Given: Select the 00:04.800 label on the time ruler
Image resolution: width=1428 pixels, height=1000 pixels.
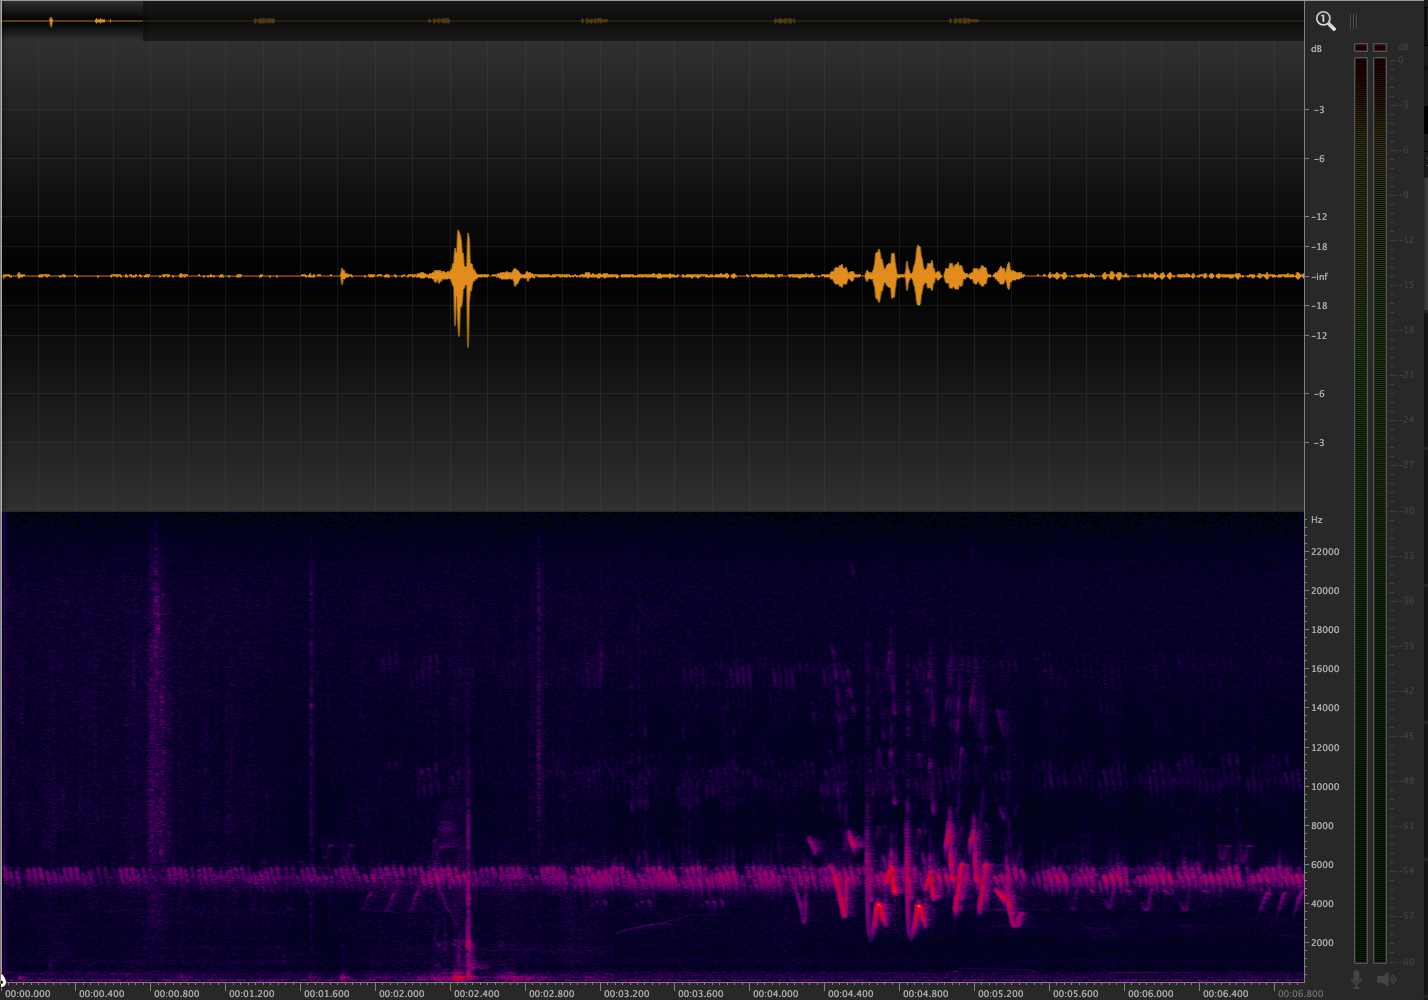Looking at the screenshot, I should pos(928,994).
